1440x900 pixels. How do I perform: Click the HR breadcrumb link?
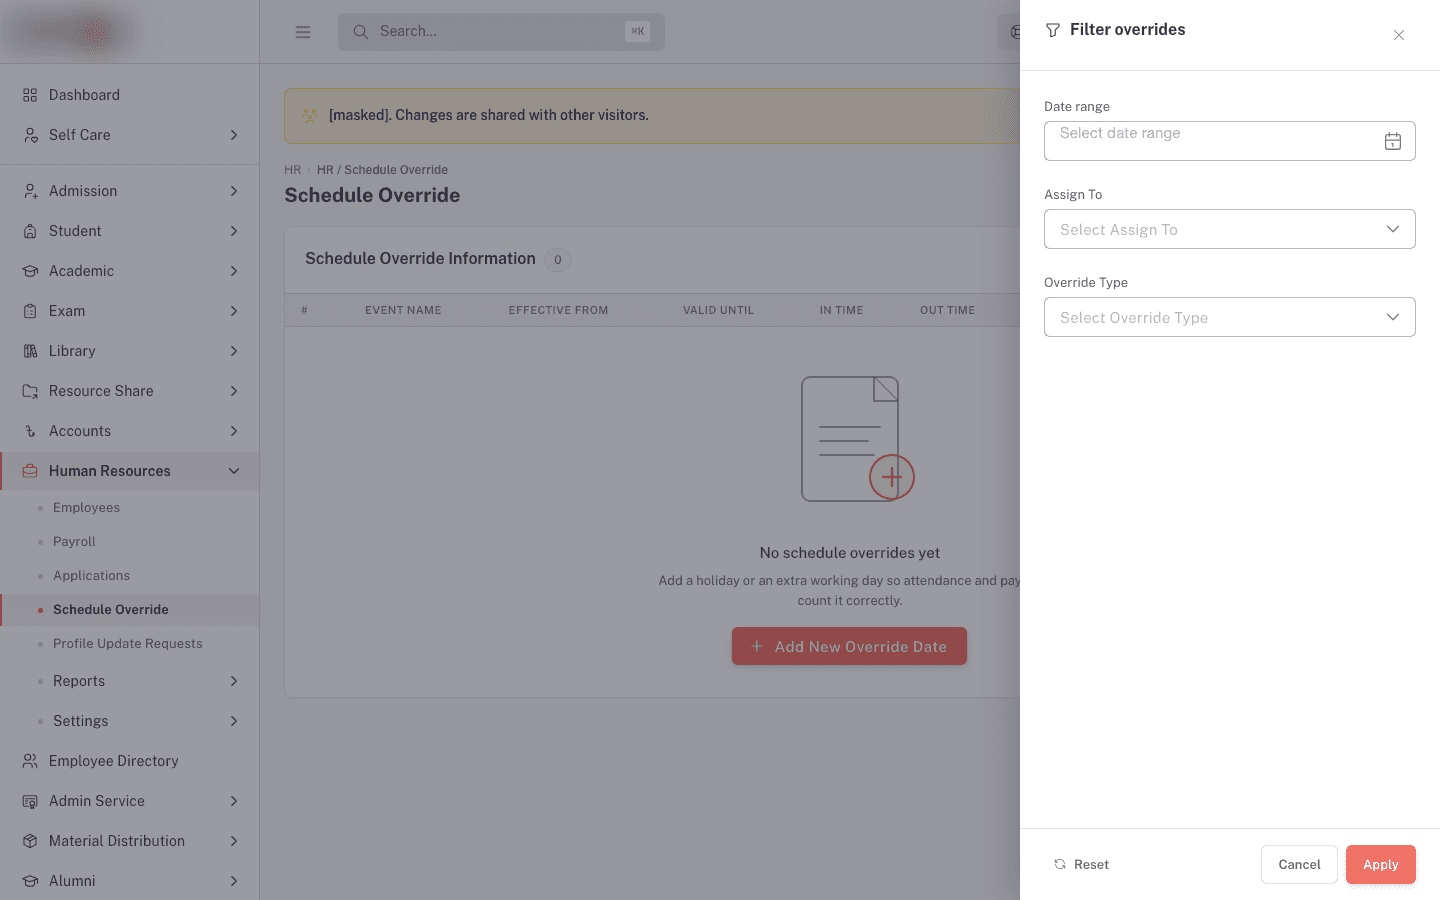point(292,170)
